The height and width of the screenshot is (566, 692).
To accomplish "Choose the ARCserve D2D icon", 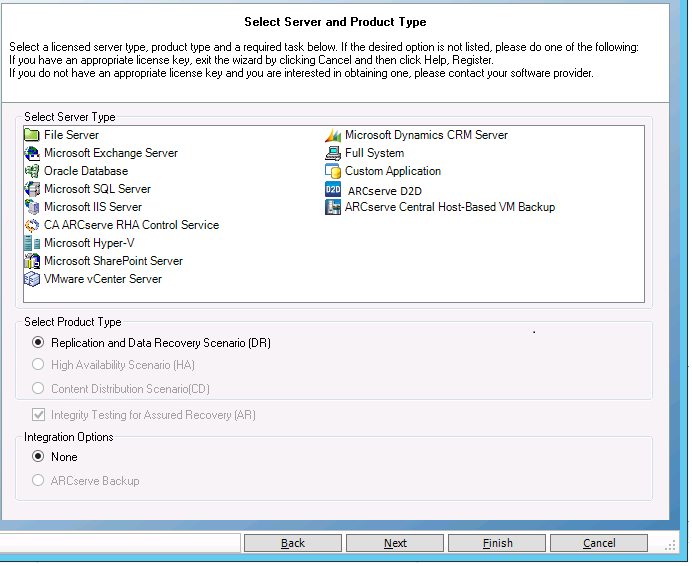I will pos(334,189).
